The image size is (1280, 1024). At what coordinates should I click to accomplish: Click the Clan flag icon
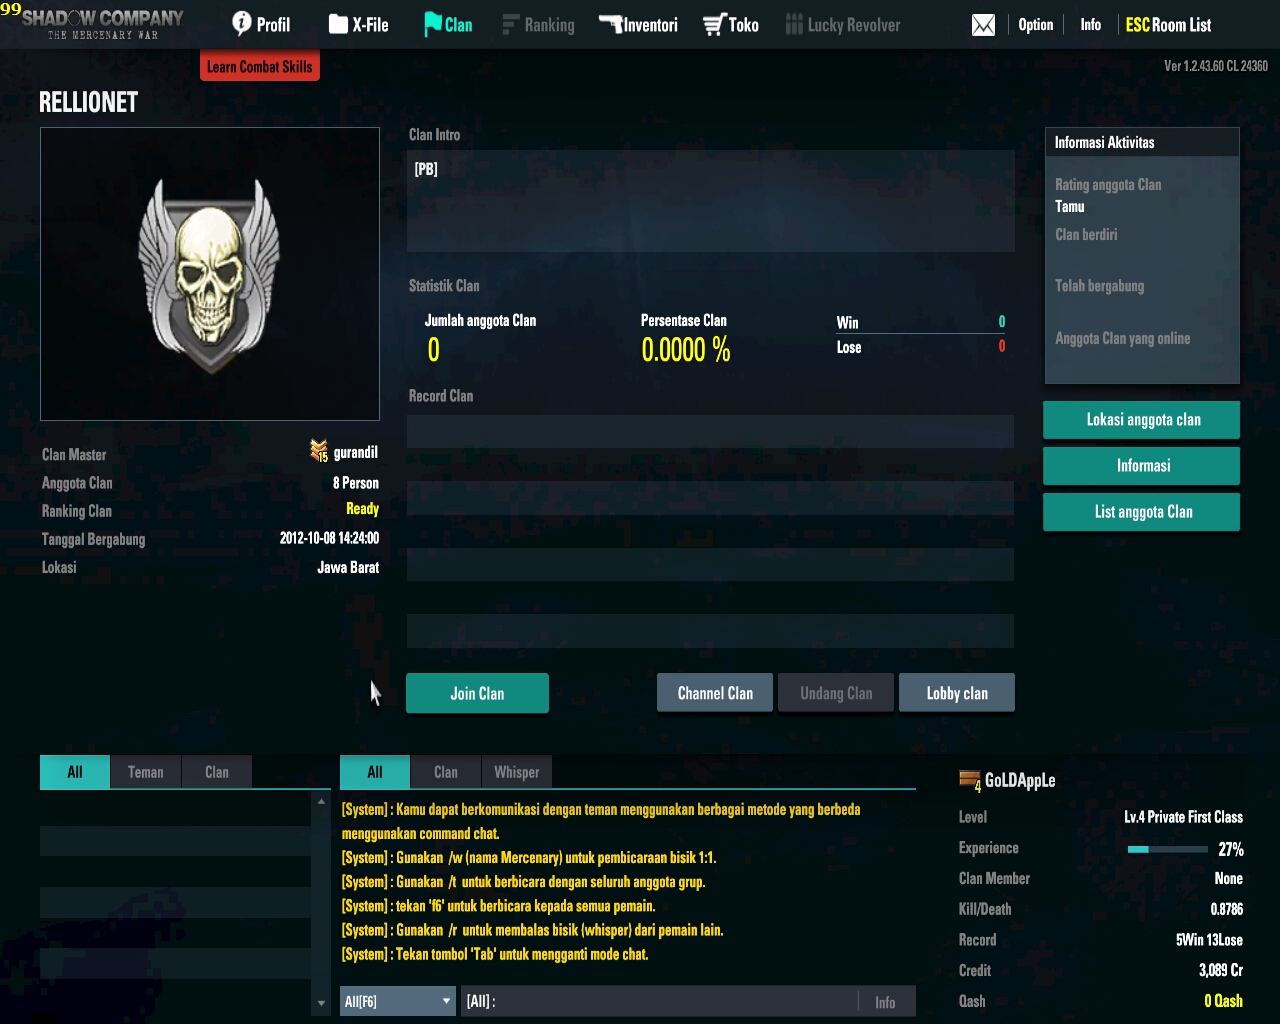tap(433, 24)
